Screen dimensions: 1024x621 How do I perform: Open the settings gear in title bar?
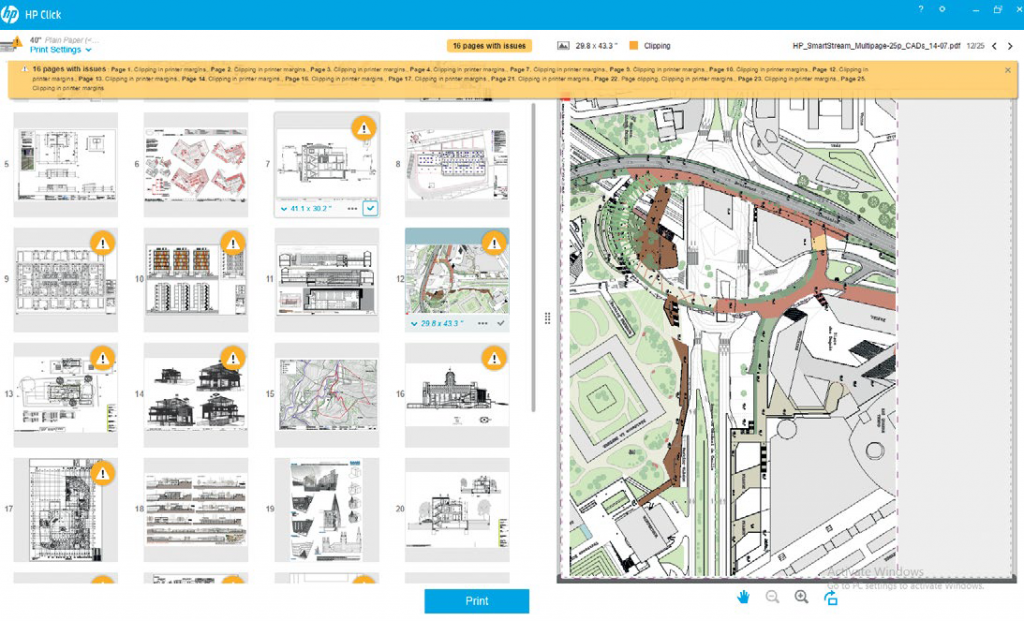[x=942, y=9]
